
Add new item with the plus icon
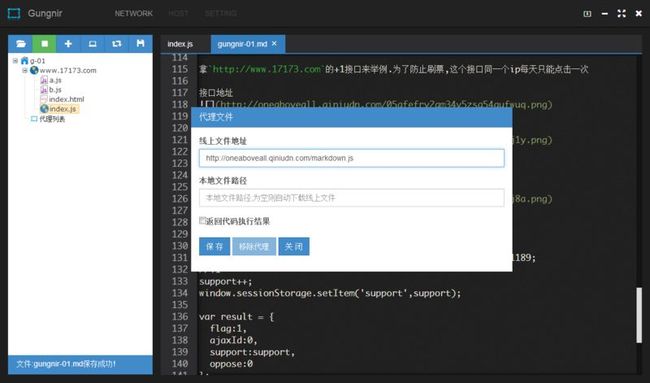[x=68, y=44]
